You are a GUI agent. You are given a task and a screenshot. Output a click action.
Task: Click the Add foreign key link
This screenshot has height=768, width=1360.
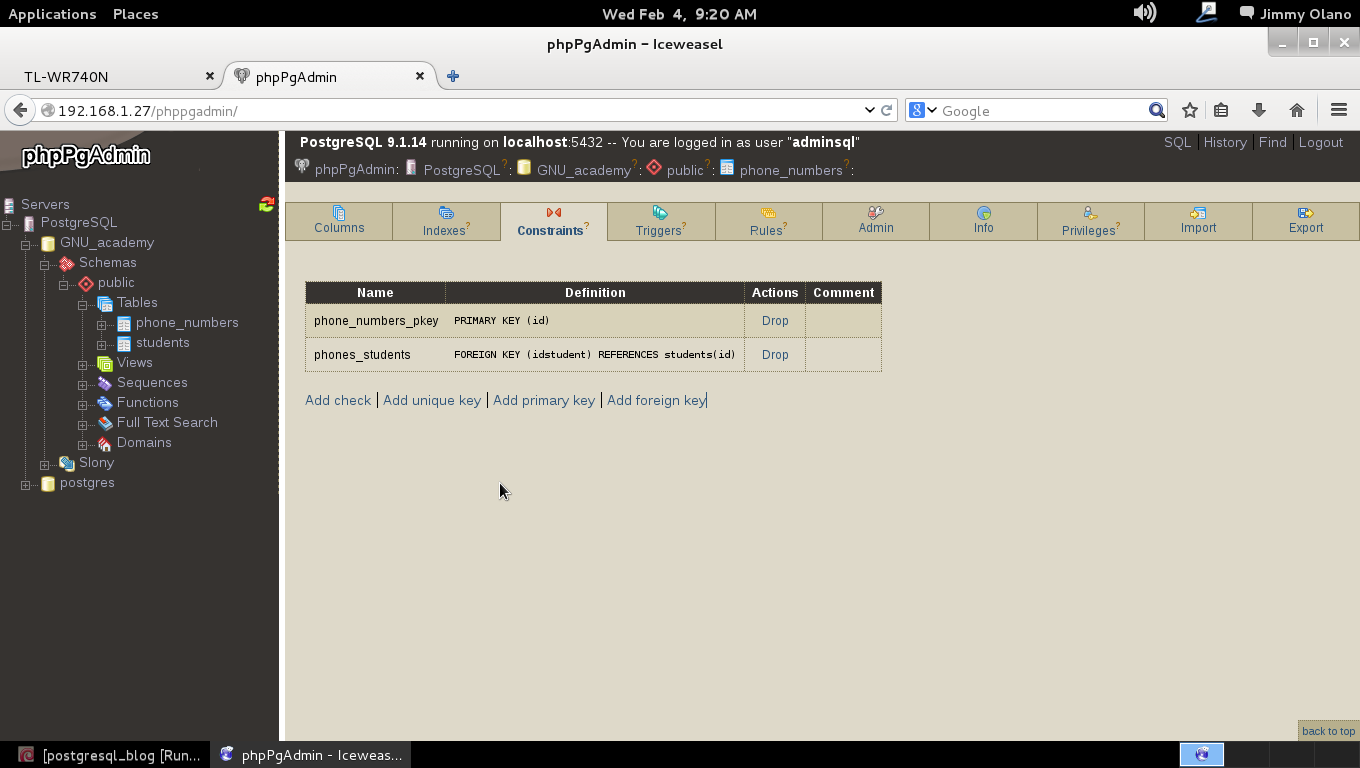coord(656,400)
